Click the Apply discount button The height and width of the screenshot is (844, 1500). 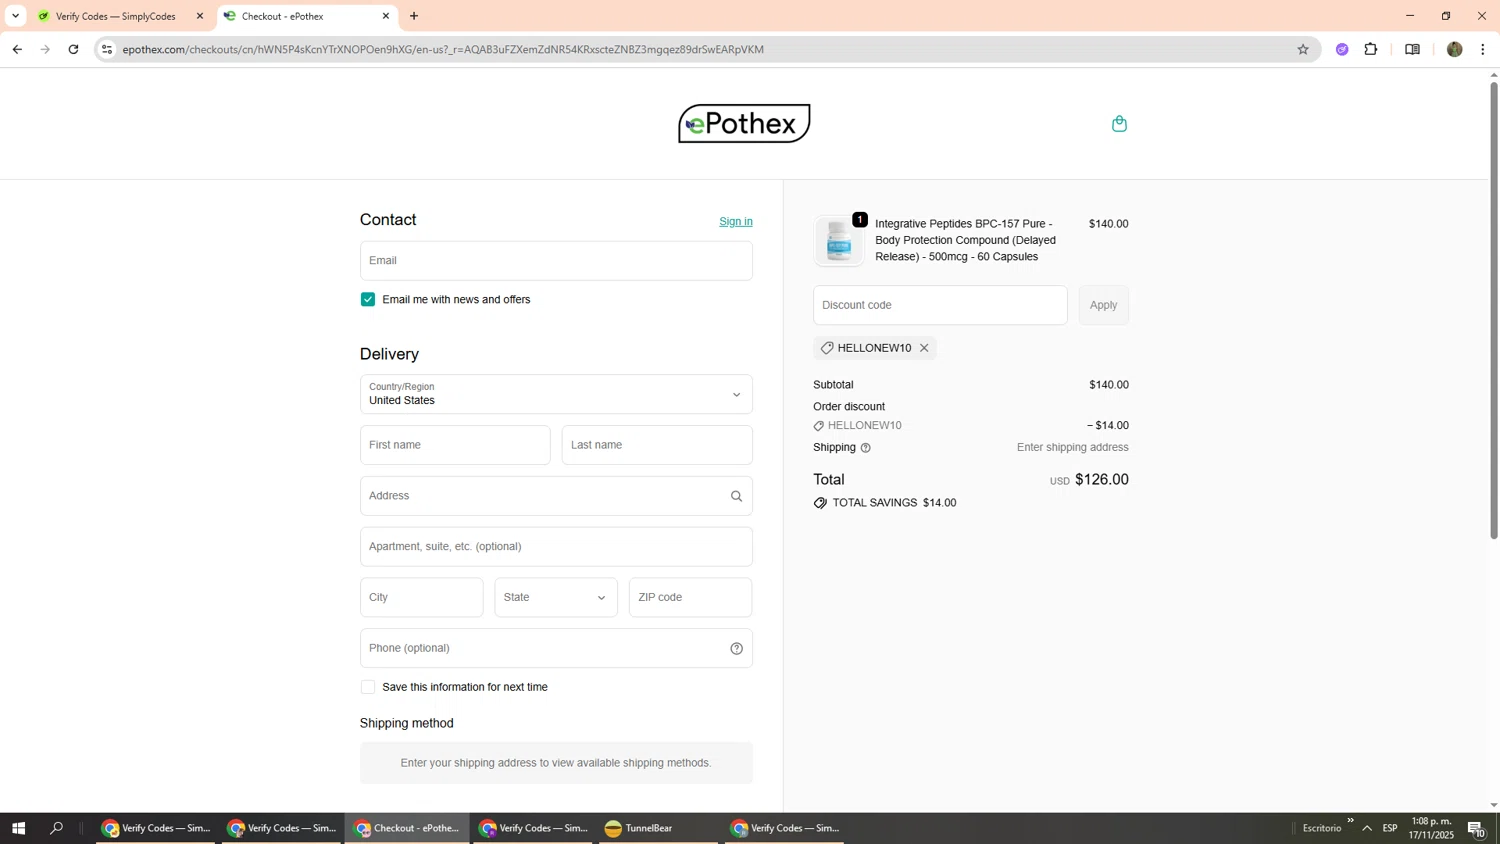tap(1103, 305)
